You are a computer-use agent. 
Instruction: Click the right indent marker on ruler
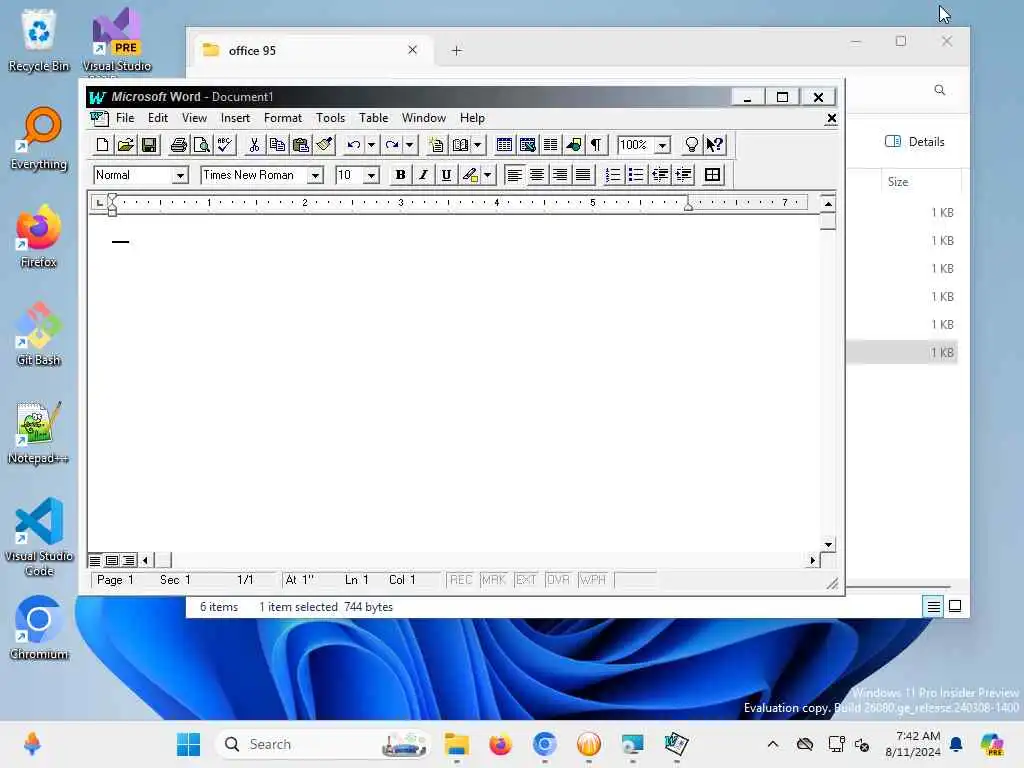tap(688, 206)
